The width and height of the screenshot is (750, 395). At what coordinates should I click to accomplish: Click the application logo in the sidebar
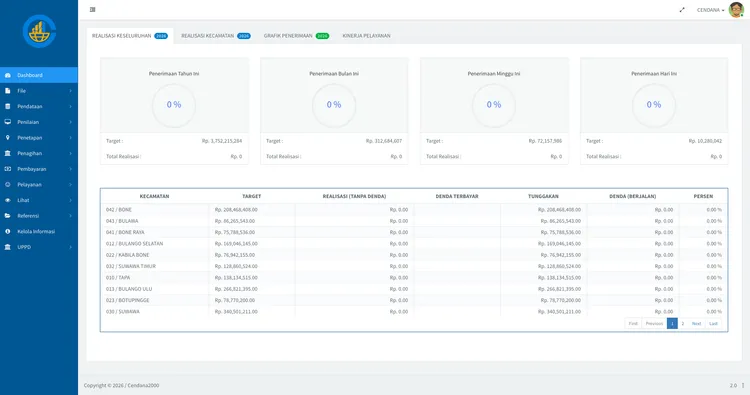point(39,32)
